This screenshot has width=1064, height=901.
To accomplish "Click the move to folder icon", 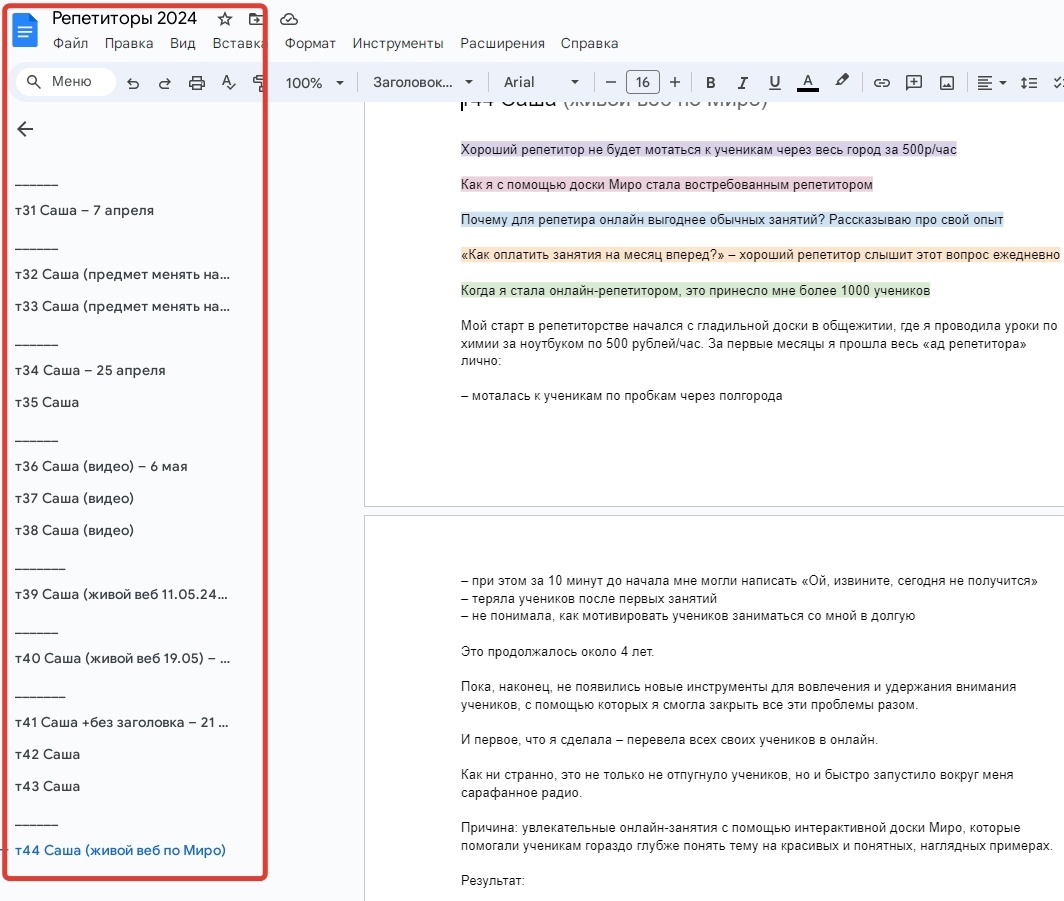I will tap(255, 19).
